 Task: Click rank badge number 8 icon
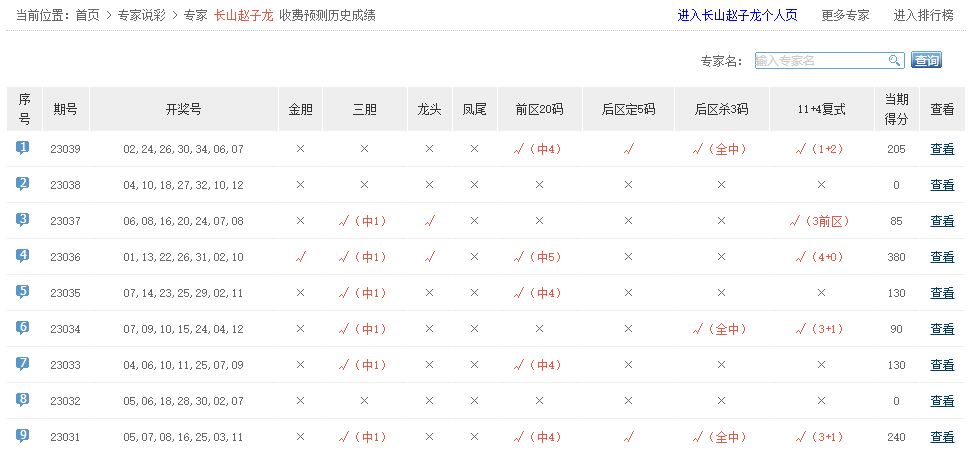tap(23, 400)
